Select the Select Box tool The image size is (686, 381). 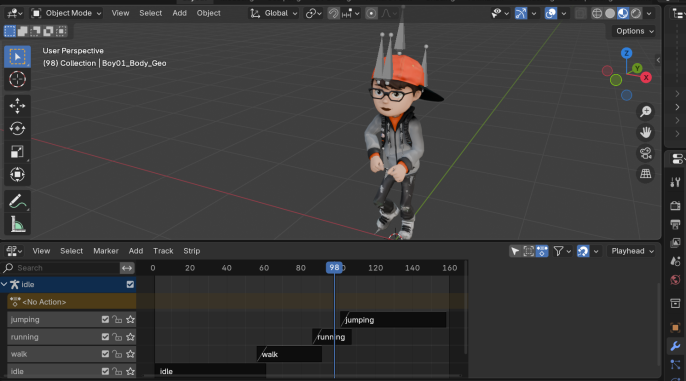18,57
